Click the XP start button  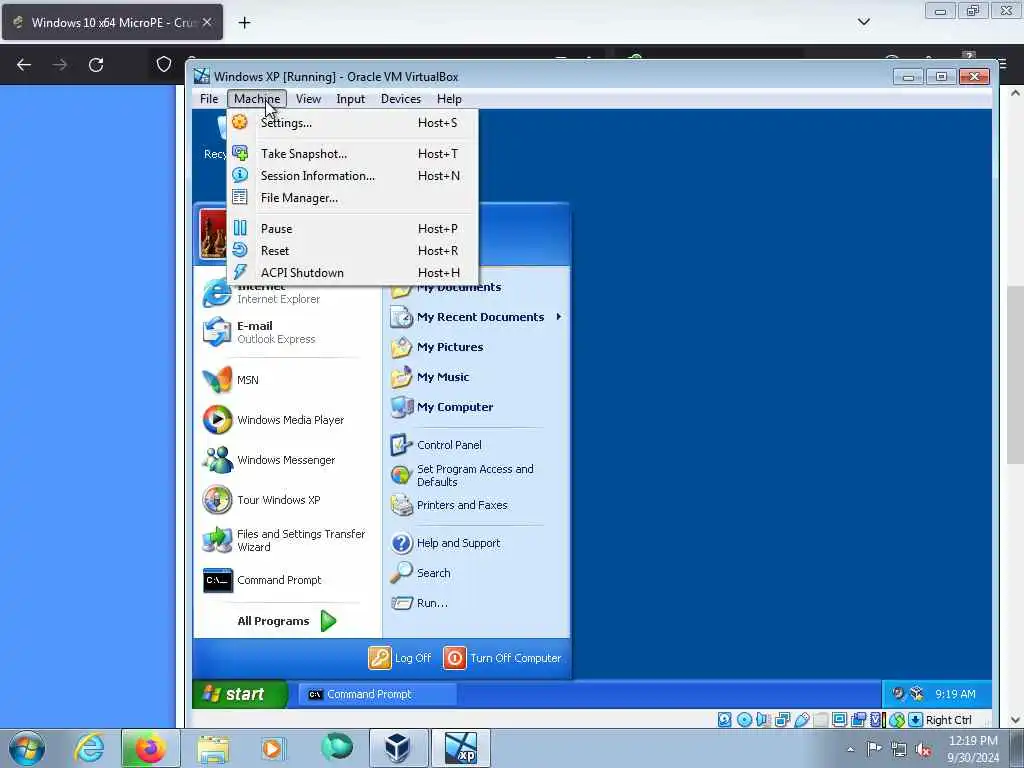(239, 694)
